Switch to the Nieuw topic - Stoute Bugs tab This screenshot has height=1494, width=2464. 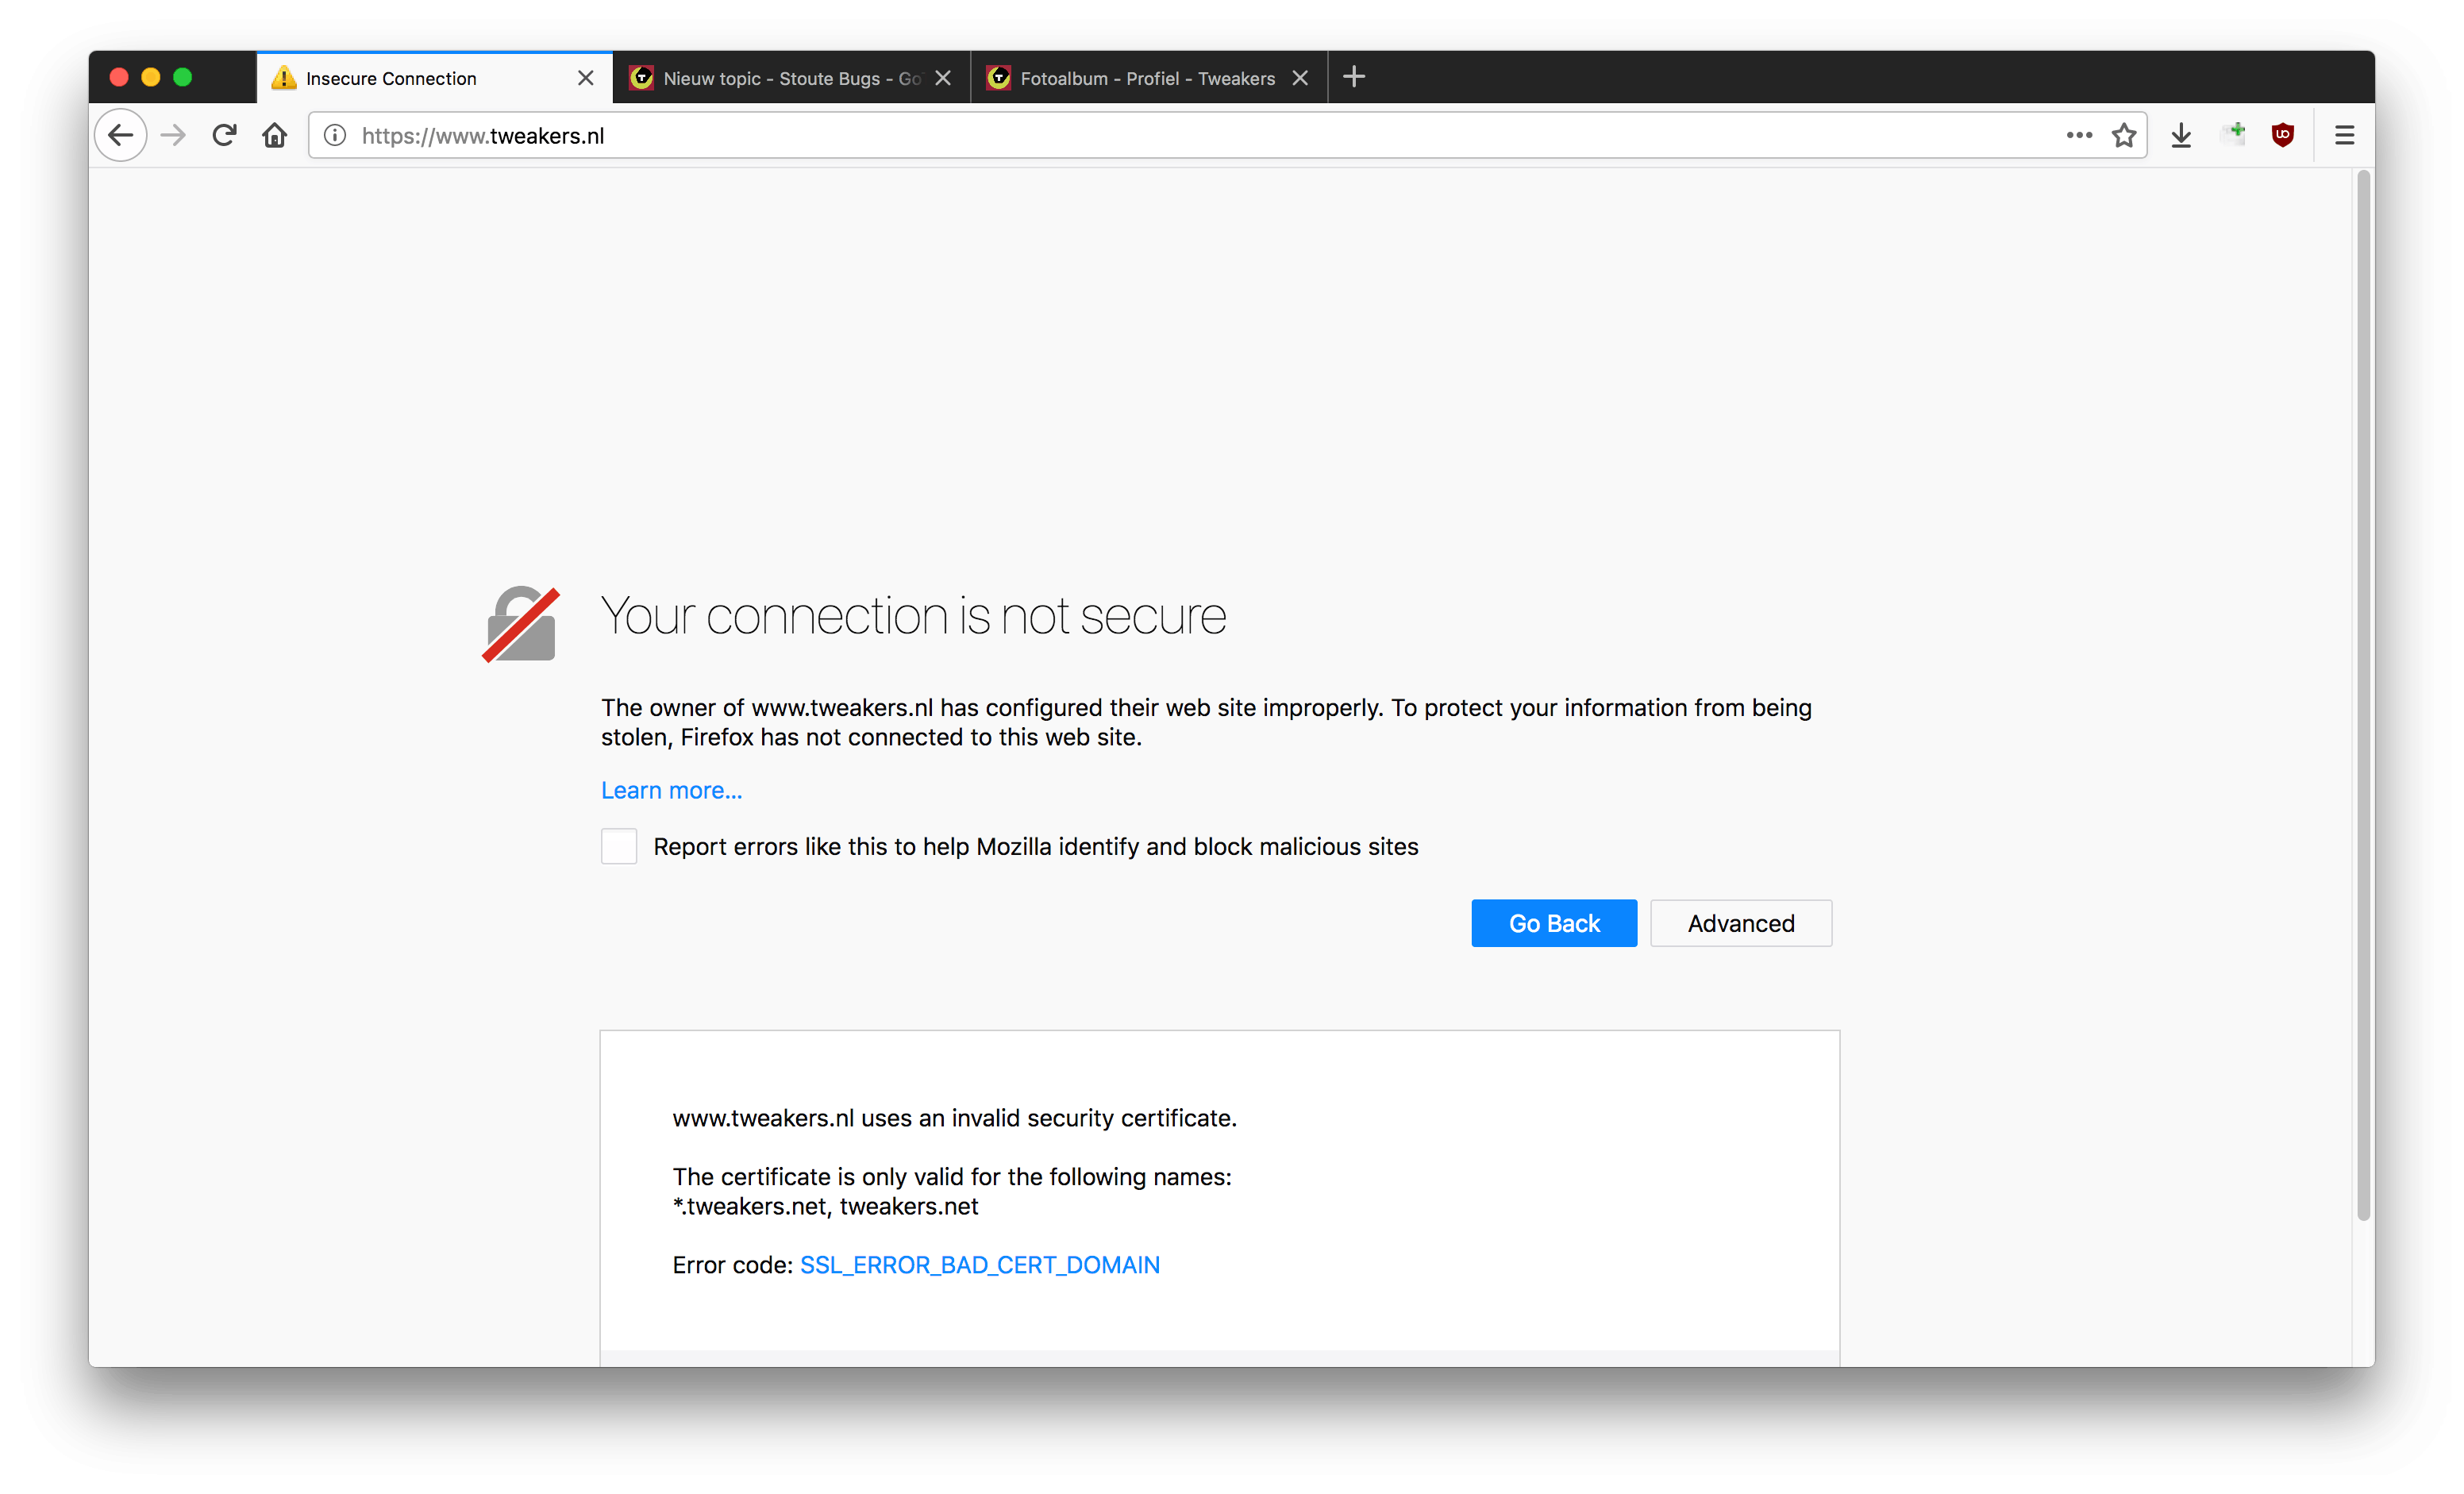tap(780, 78)
